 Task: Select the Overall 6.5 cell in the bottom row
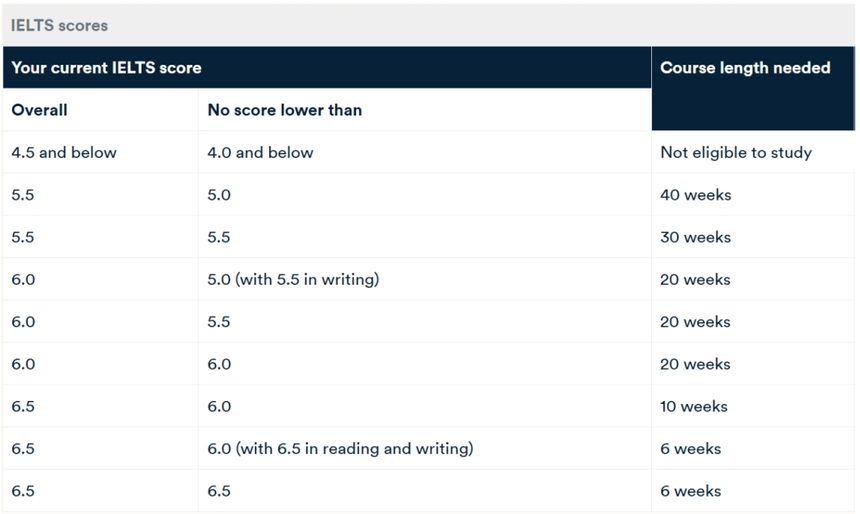tap(23, 491)
